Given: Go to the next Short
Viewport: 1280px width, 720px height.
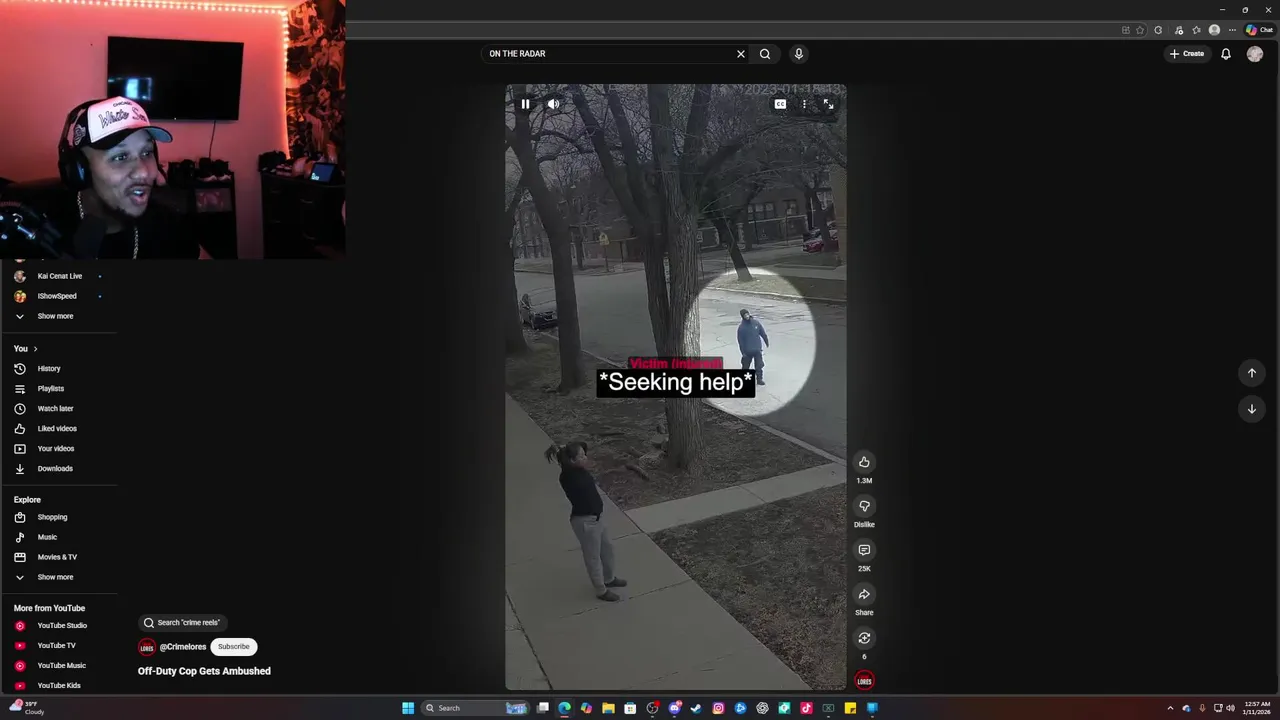Looking at the screenshot, I should 1252,409.
